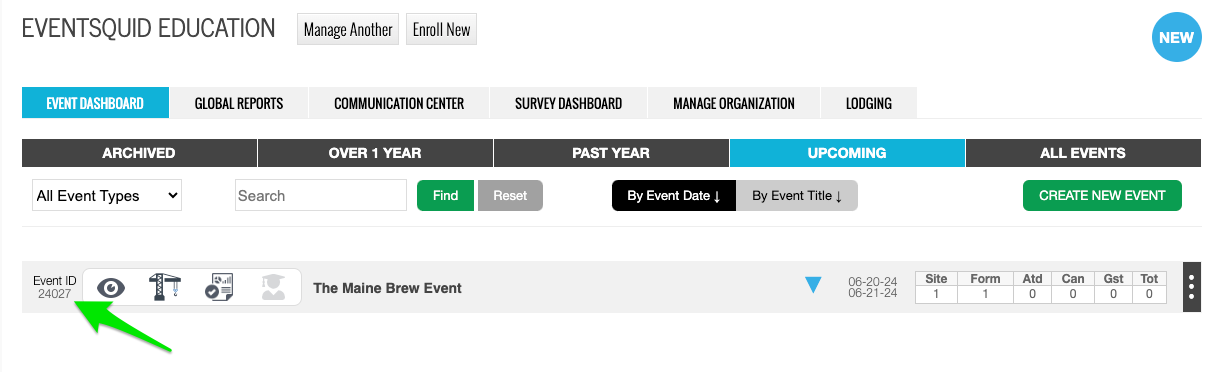
Task: Click the green Find button
Action: tap(446, 196)
